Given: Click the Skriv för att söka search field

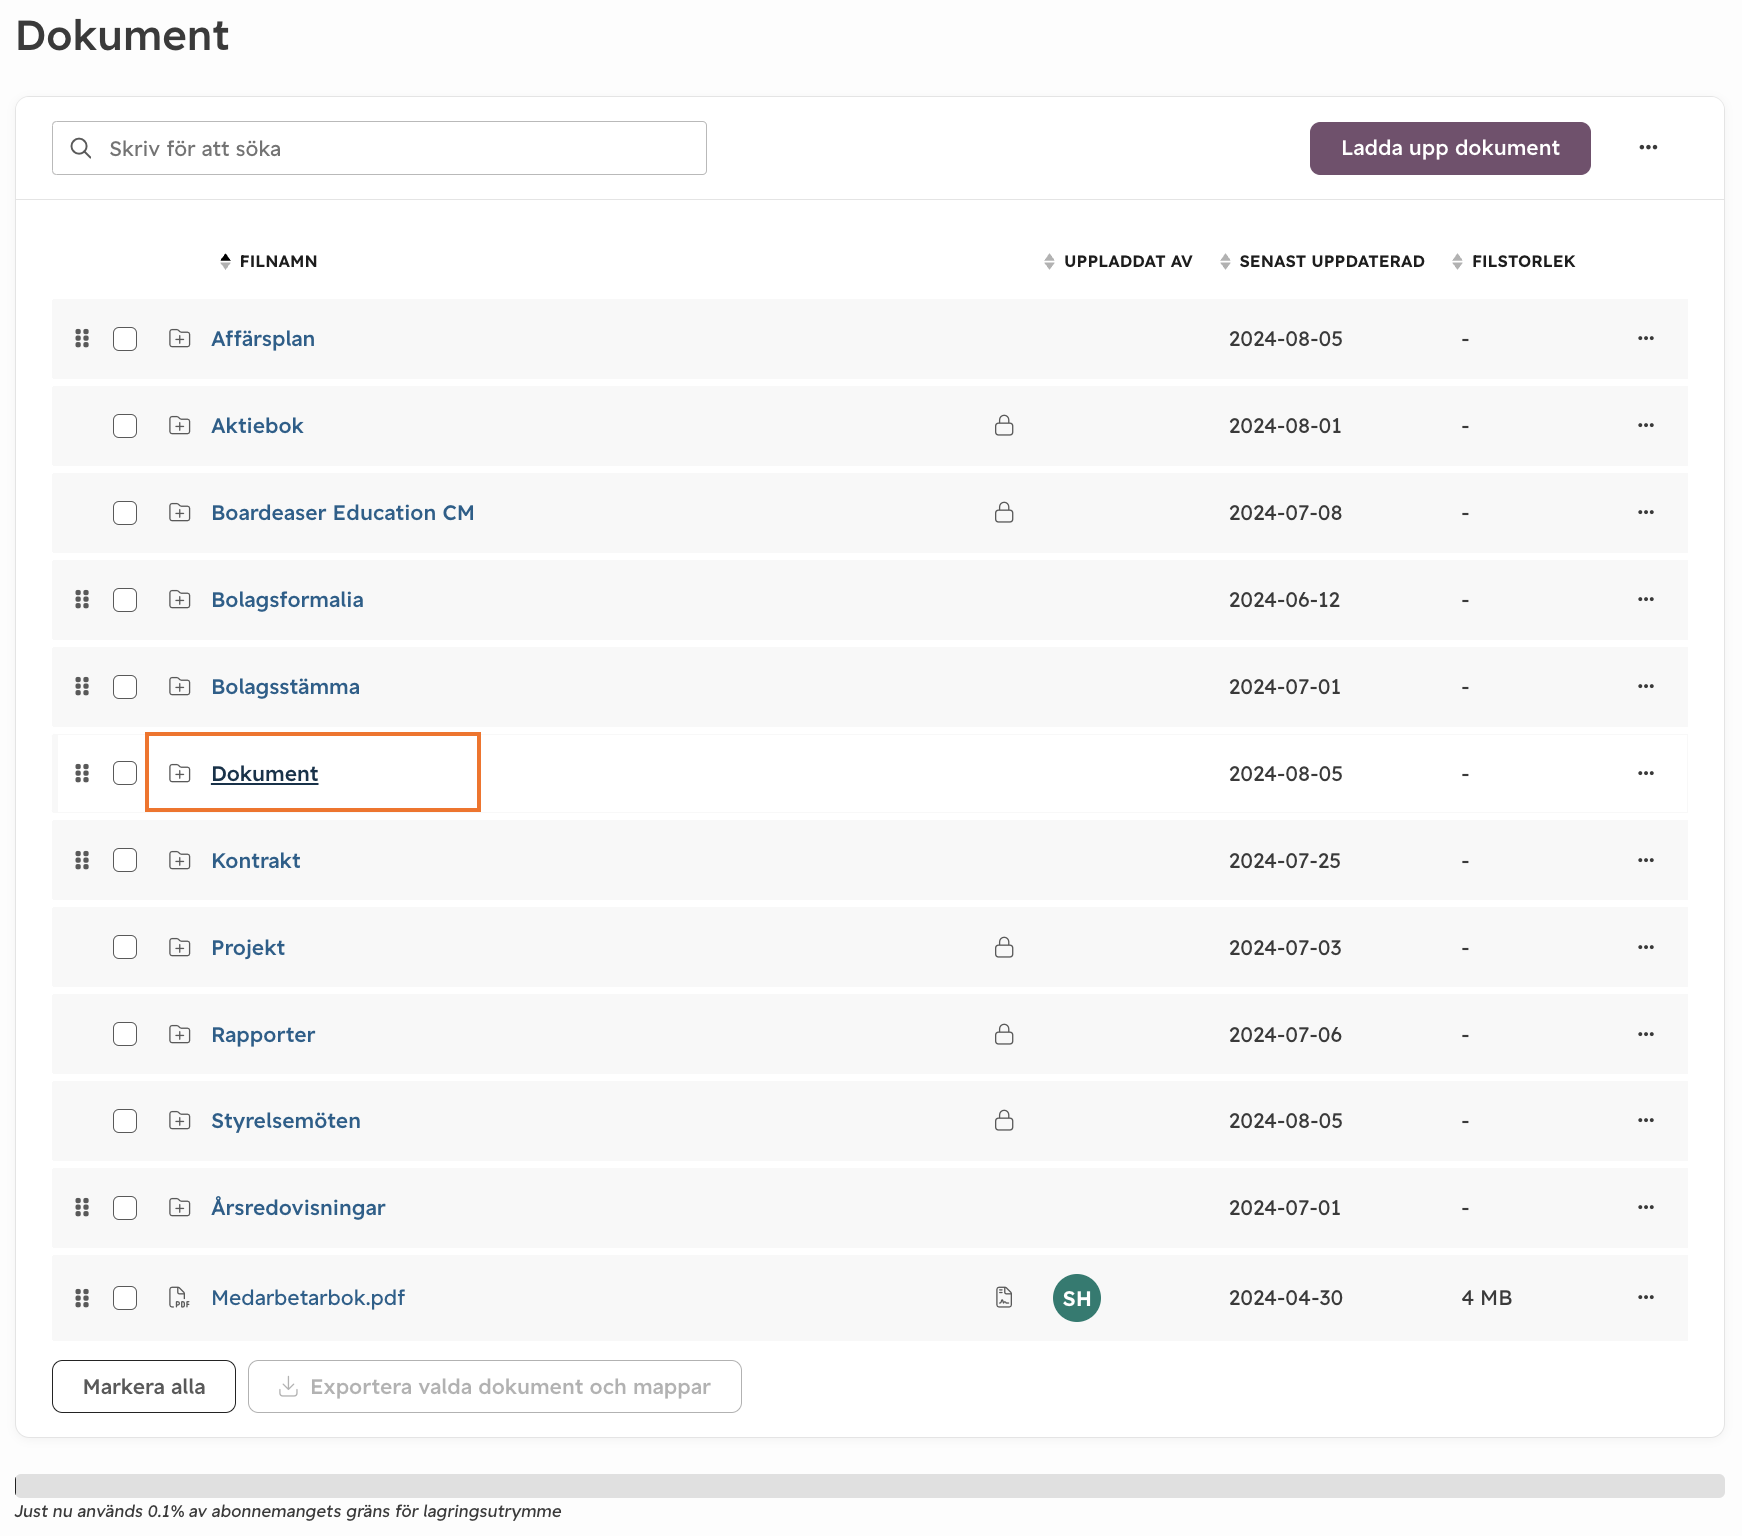Looking at the screenshot, I should 379,148.
